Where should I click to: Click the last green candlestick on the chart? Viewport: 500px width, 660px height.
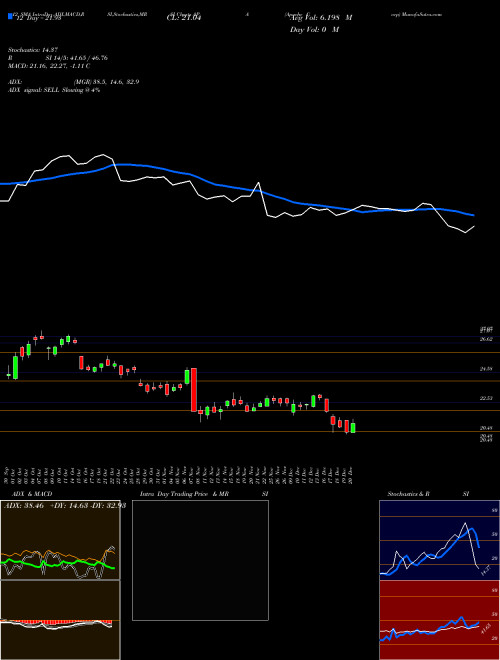(353, 428)
